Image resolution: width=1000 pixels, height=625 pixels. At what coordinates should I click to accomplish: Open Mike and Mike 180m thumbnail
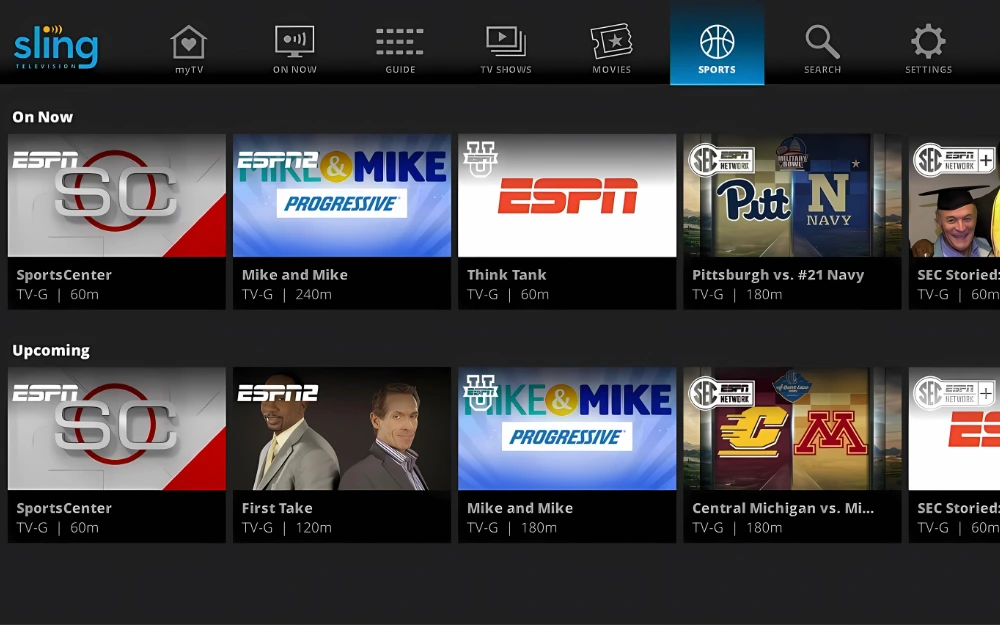click(567, 429)
